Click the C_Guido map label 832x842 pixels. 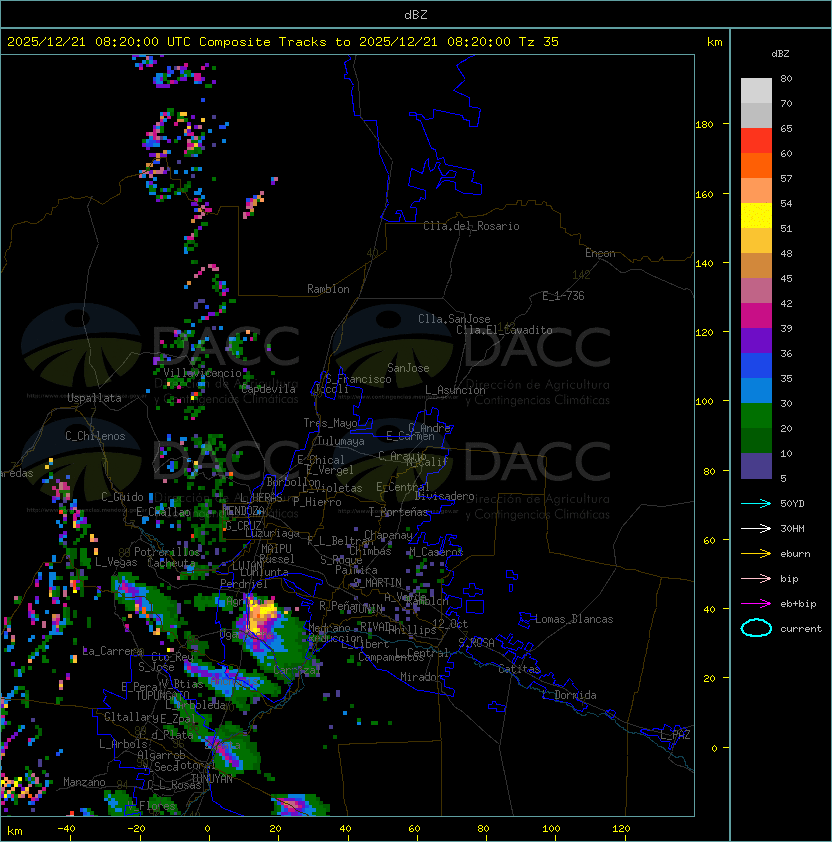pyautogui.click(x=122, y=497)
